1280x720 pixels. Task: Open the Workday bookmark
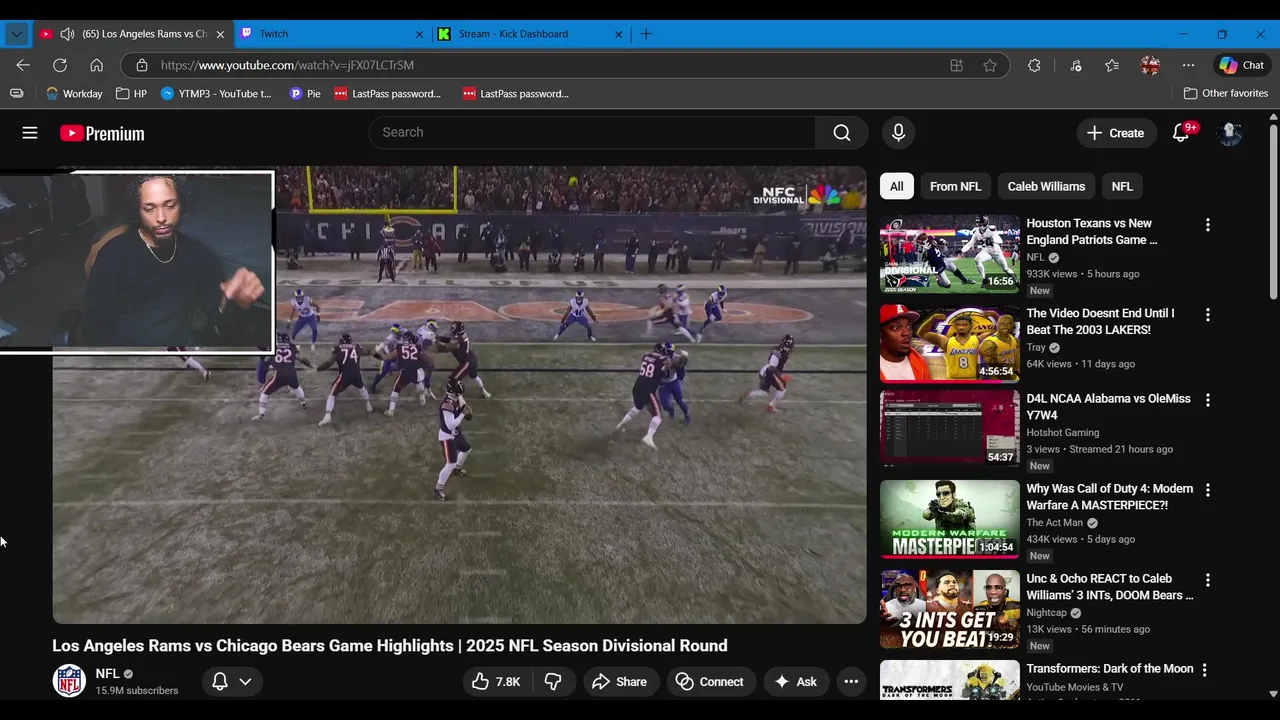coord(74,94)
